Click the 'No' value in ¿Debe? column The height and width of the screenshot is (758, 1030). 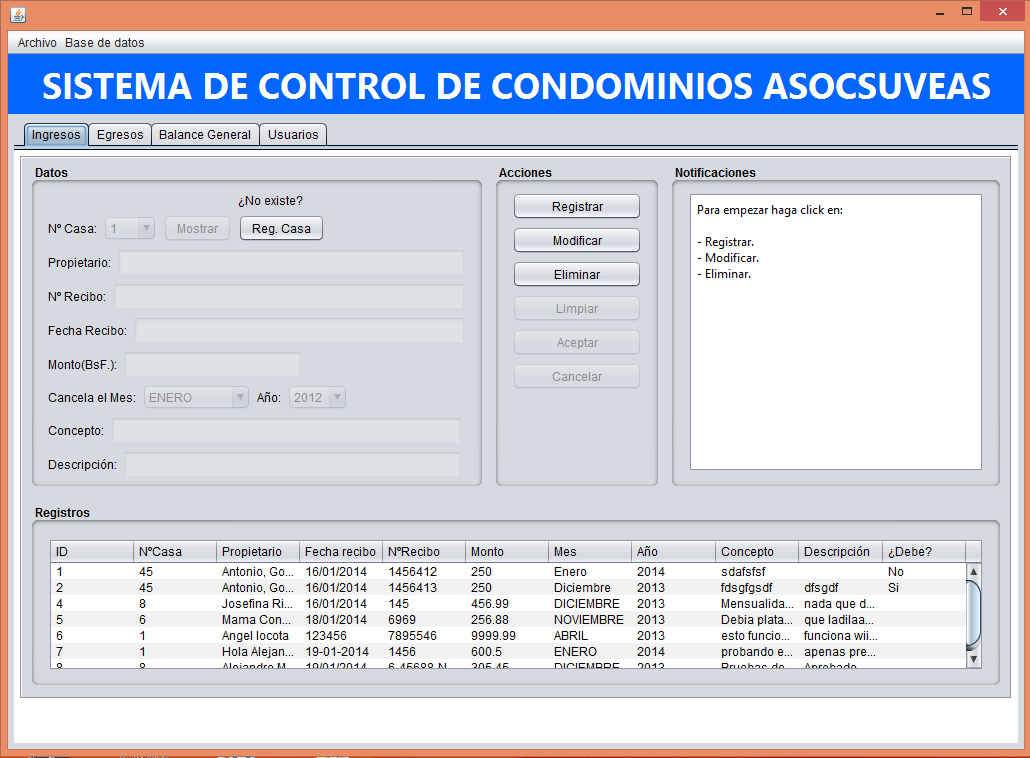click(x=924, y=571)
